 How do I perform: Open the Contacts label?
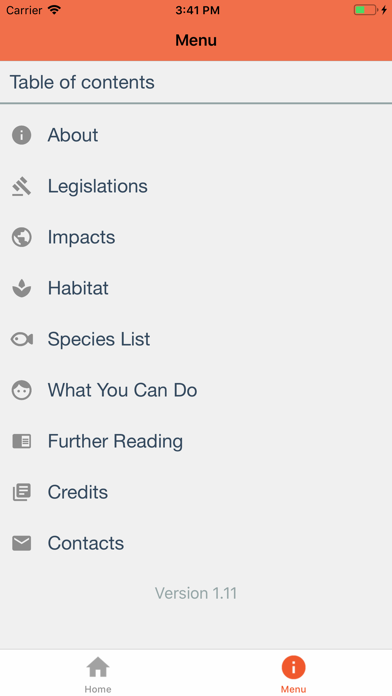(86, 543)
